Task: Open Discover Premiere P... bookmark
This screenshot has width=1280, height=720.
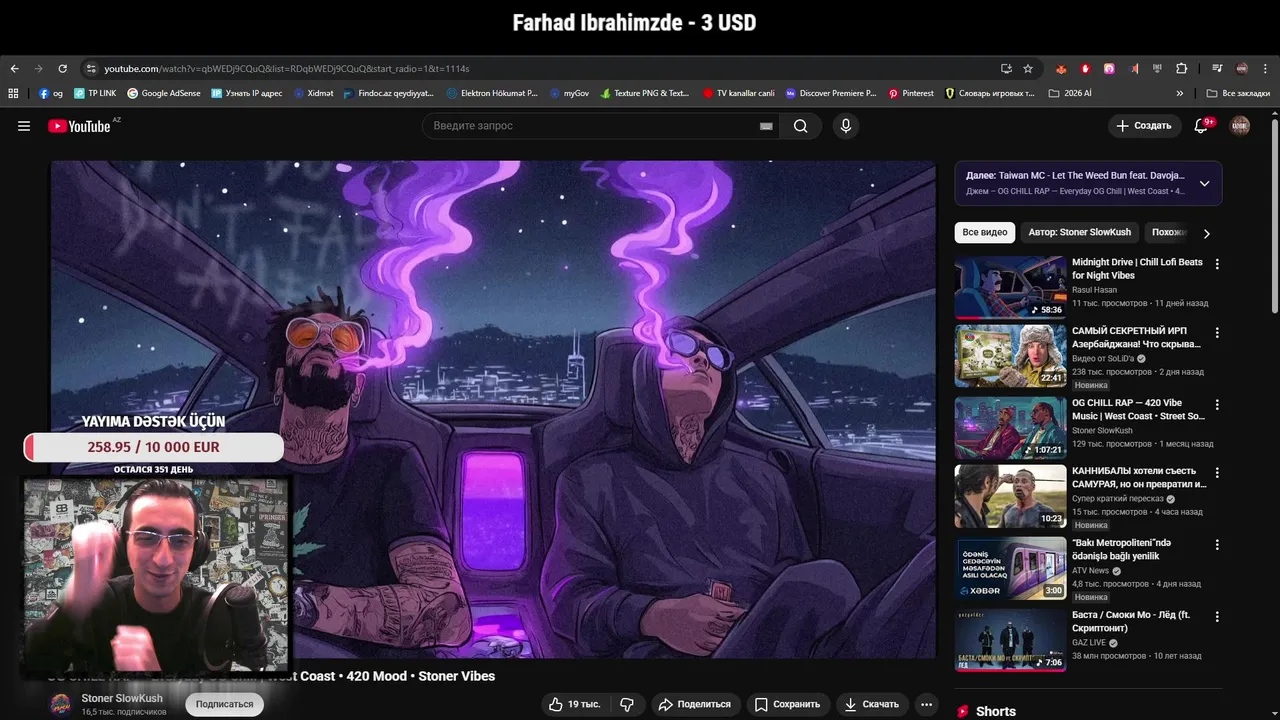Action: (830, 93)
